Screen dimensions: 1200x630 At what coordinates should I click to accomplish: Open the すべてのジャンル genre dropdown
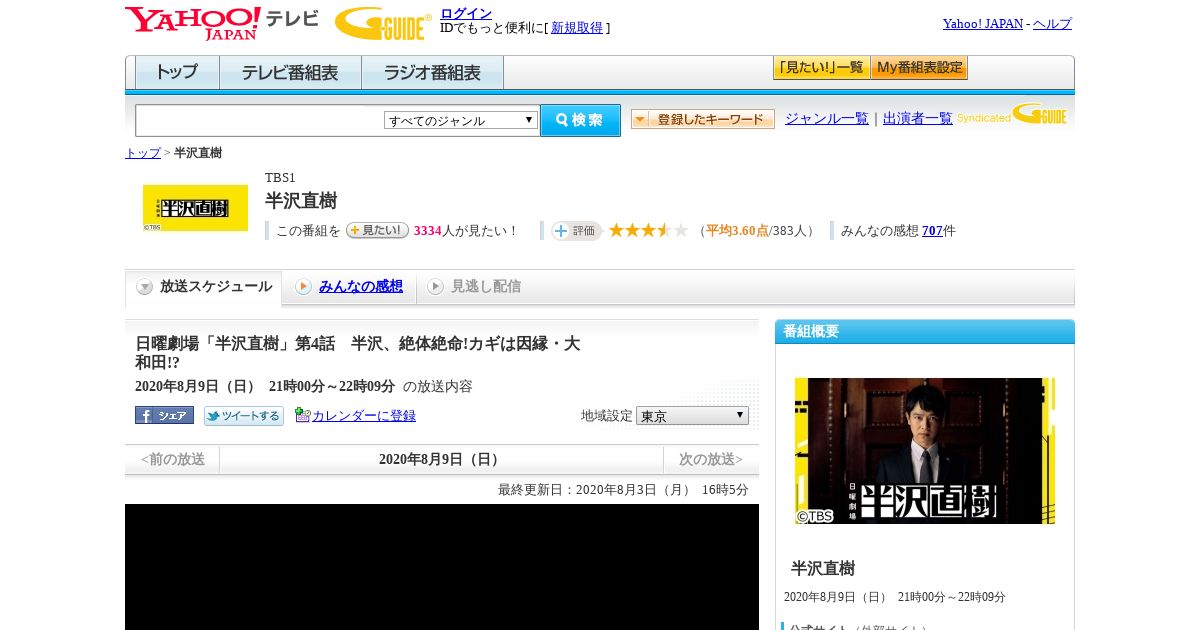461,120
